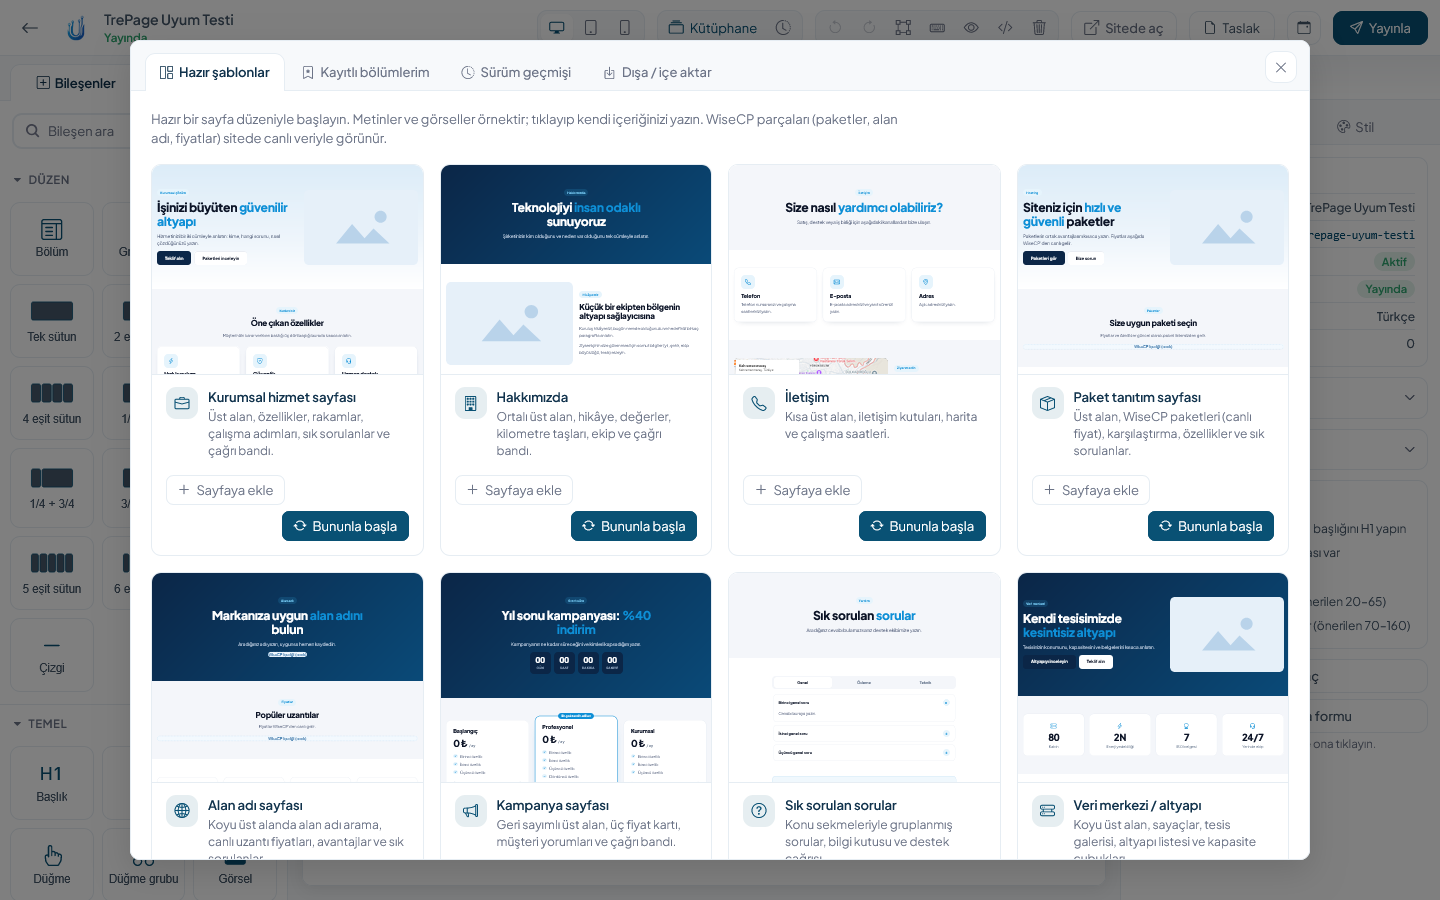This screenshot has width=1440, height=900.
Task: Select the Hazır şablonlar tab
Action: click(215, 72)
